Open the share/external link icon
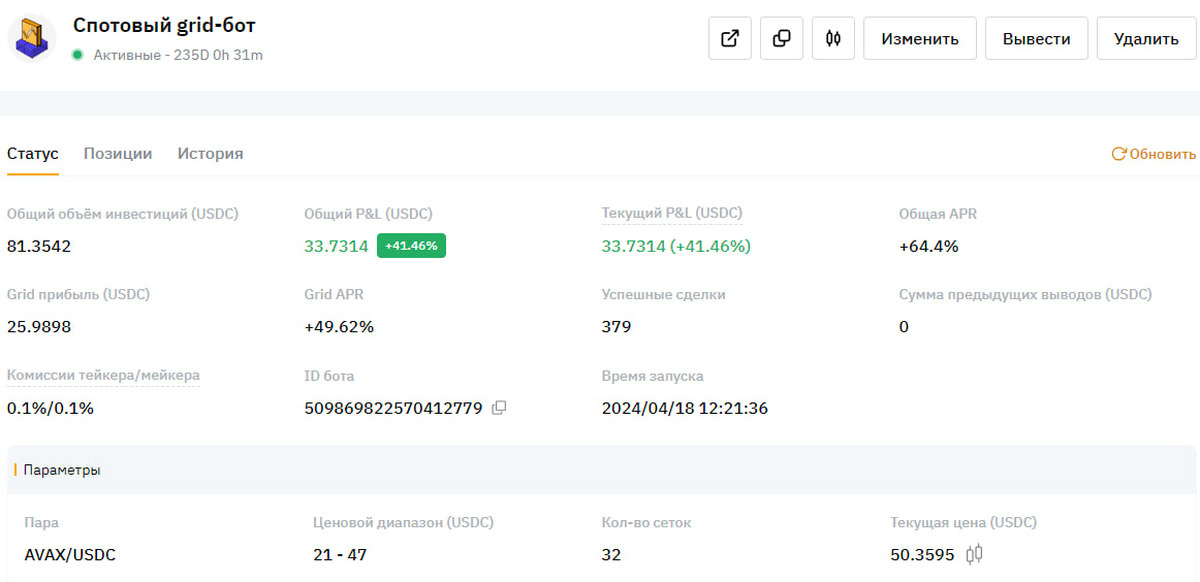 pos(730,39)
